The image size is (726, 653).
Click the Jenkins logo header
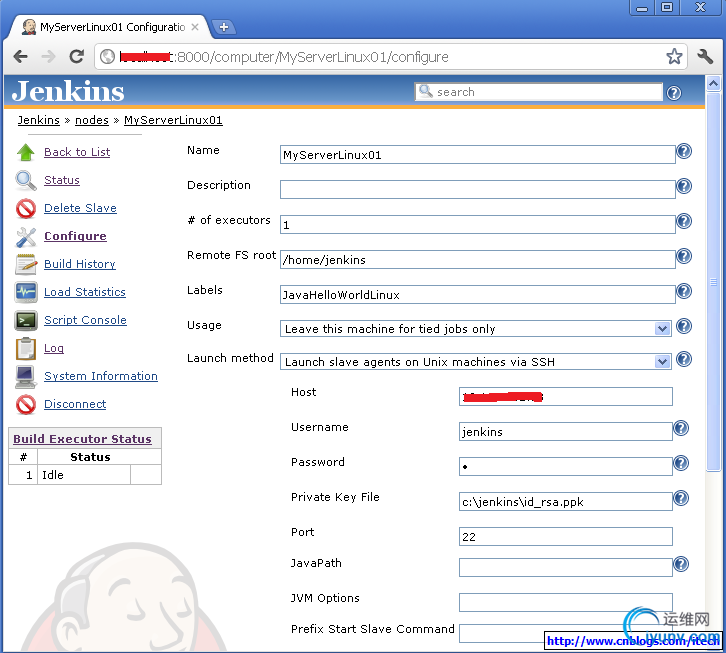click(x=68, y=91)
